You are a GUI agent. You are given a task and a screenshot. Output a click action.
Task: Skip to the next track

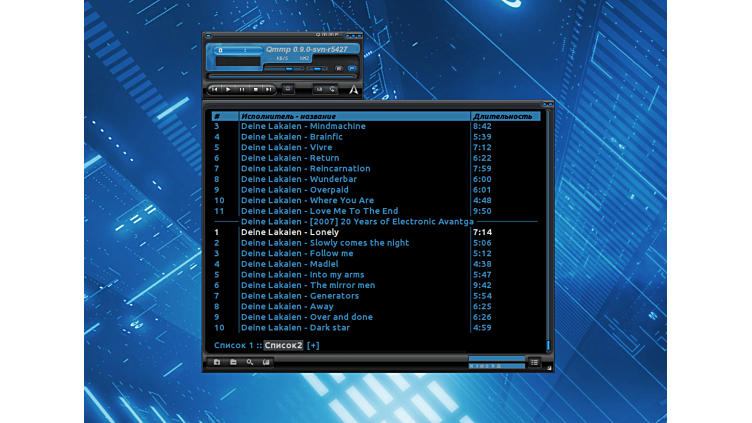269,89
